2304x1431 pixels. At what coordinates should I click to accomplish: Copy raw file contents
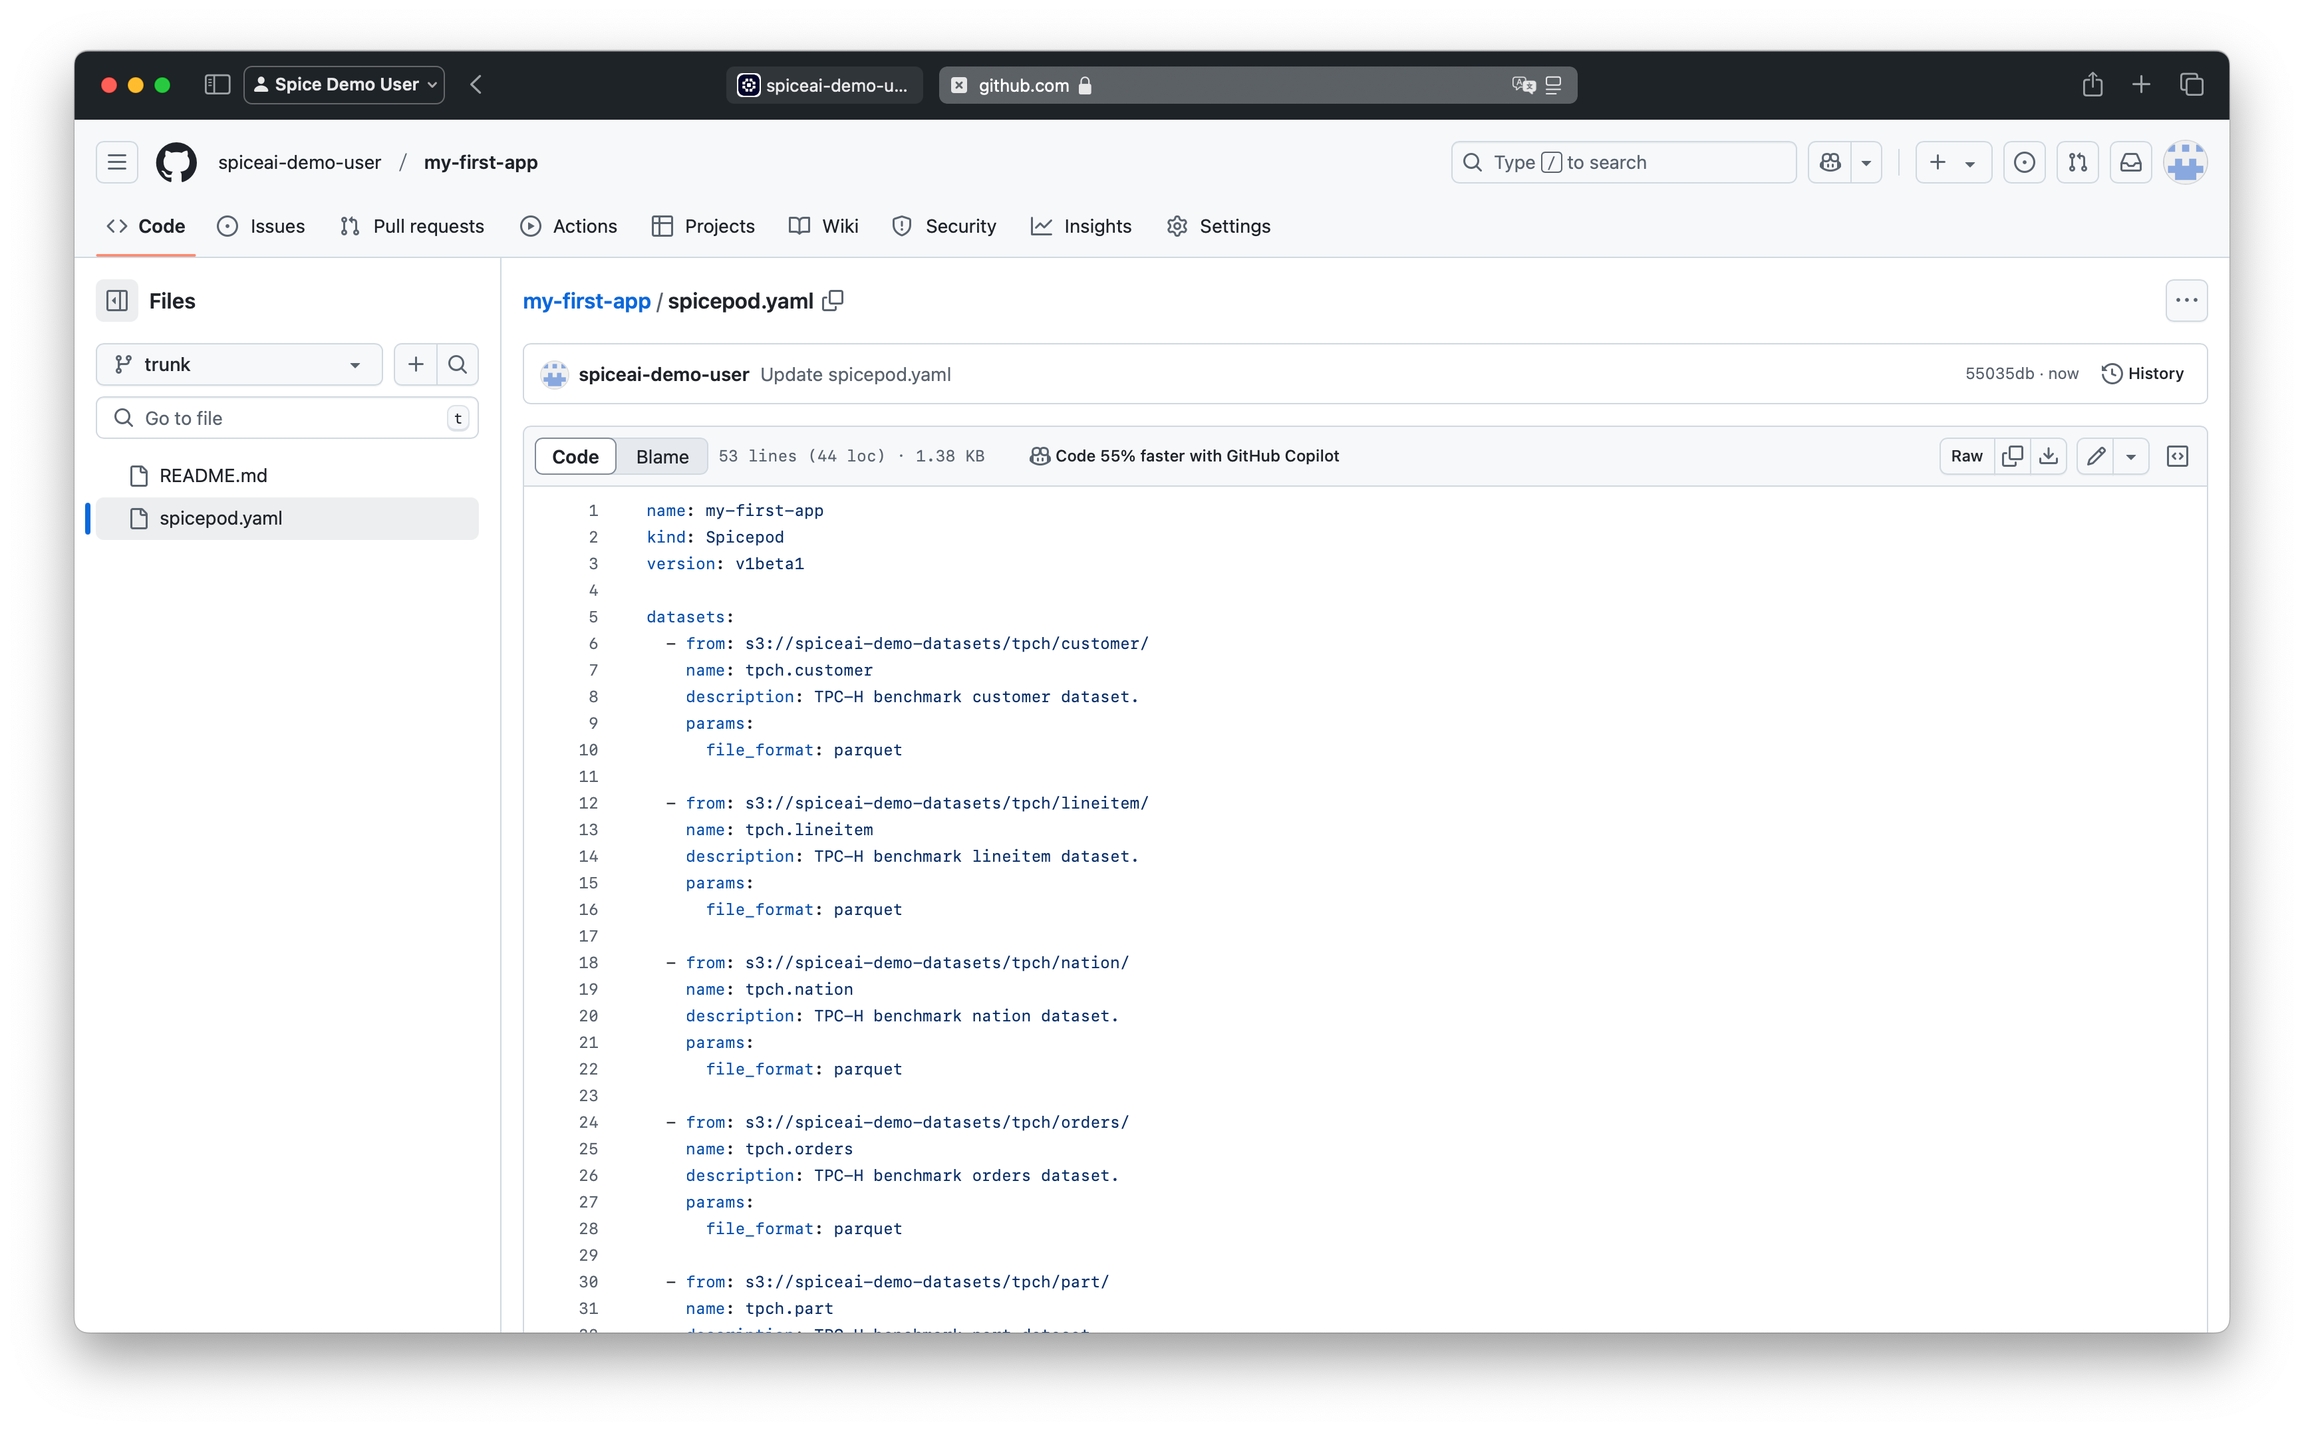pos(2012,456)
